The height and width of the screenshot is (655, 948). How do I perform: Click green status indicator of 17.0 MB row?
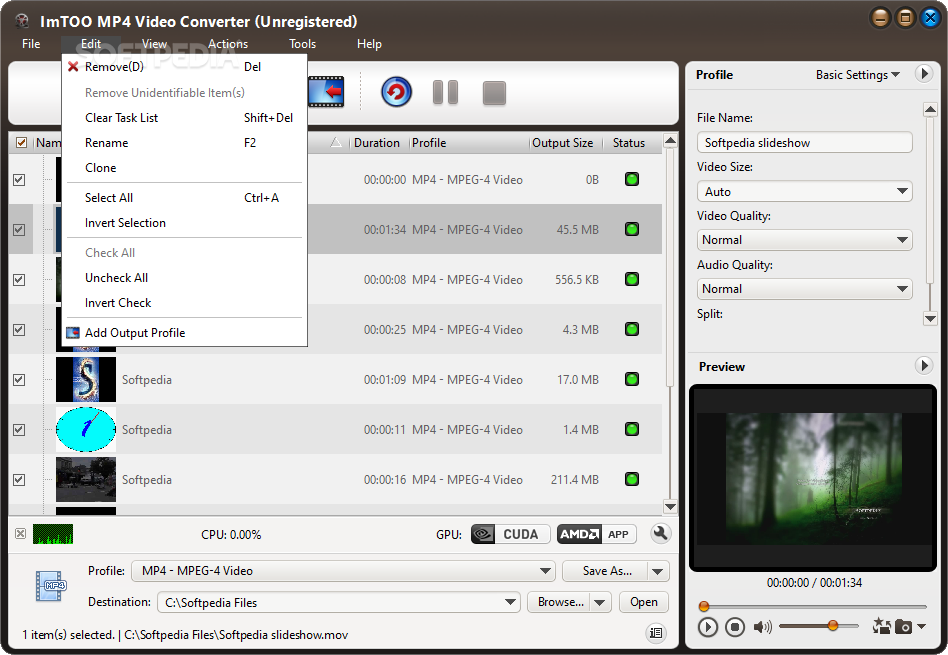pos(632,379)
